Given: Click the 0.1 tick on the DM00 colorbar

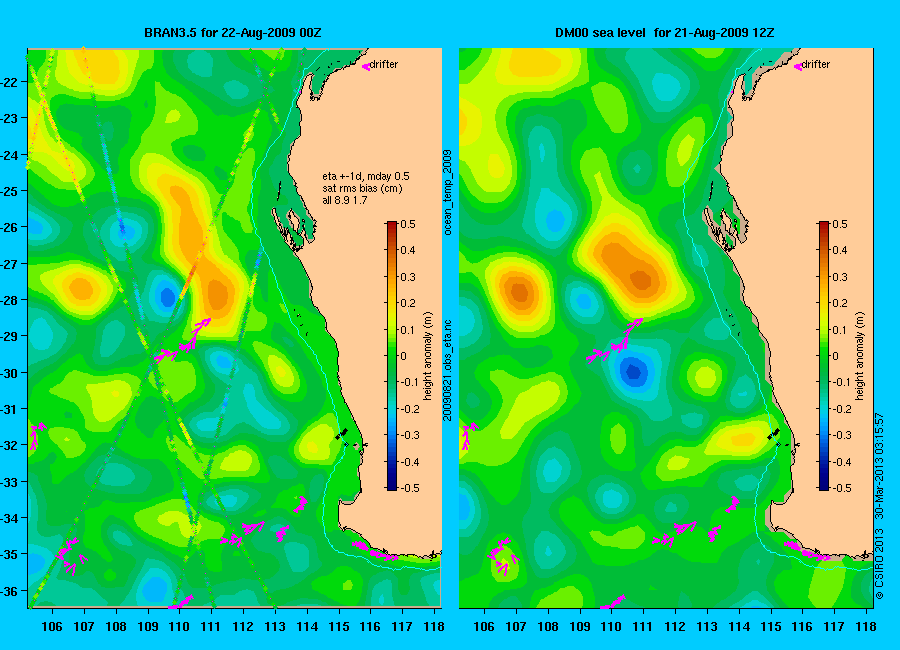Looking at the screenshot, I should point(839,330).
